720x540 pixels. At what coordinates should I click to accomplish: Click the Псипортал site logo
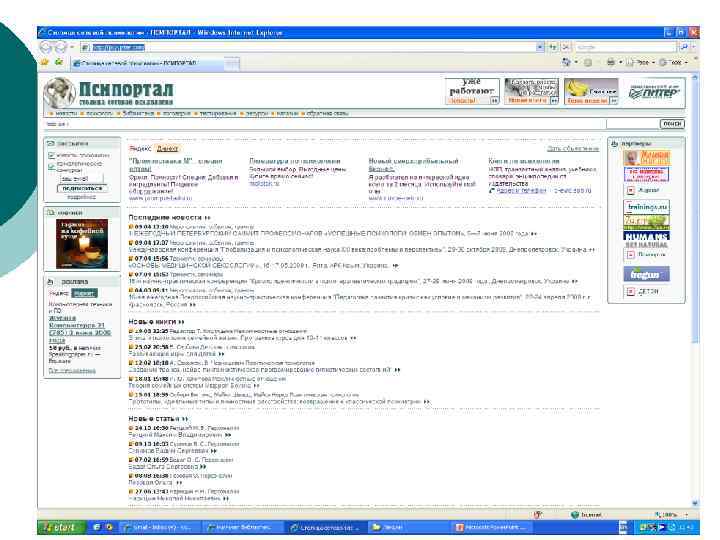click(109, 92)
